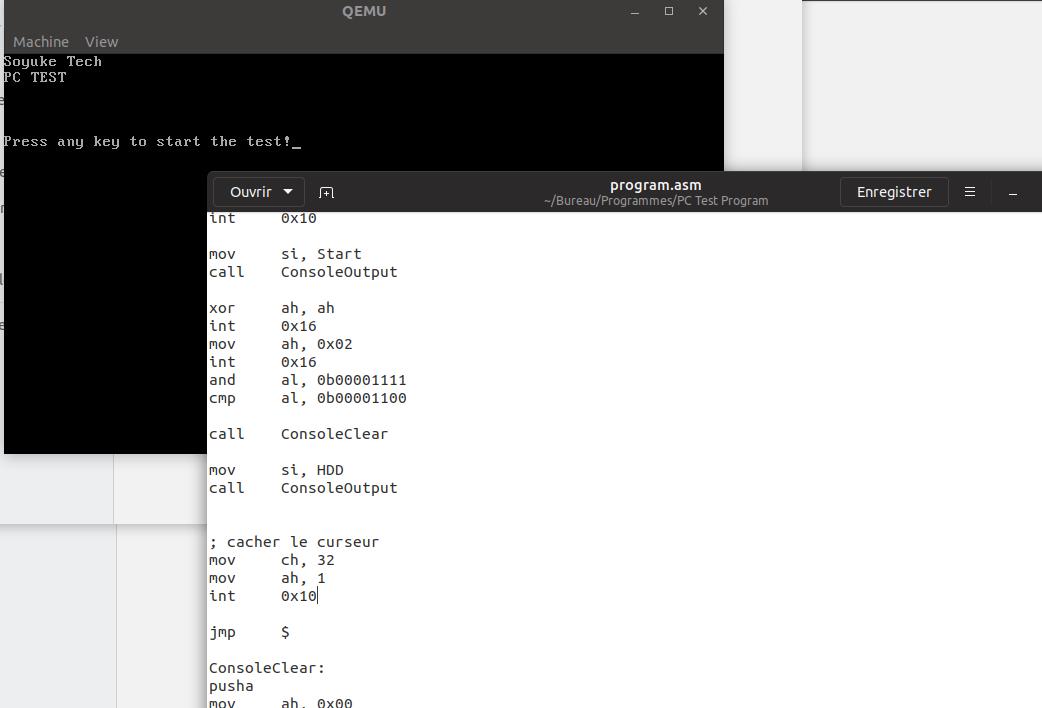Click the '; cacher le curseur' comment line

coord(294,542)
